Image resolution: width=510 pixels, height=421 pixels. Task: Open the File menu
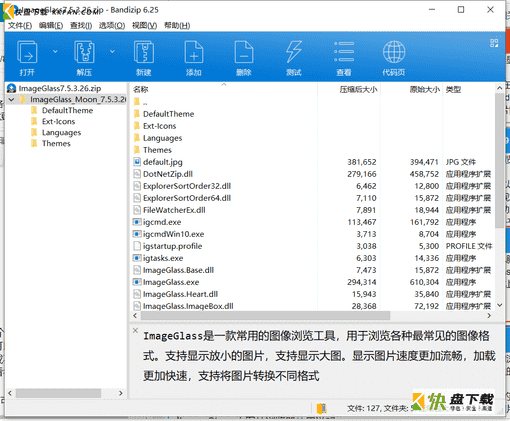click(x=20, y=26)
